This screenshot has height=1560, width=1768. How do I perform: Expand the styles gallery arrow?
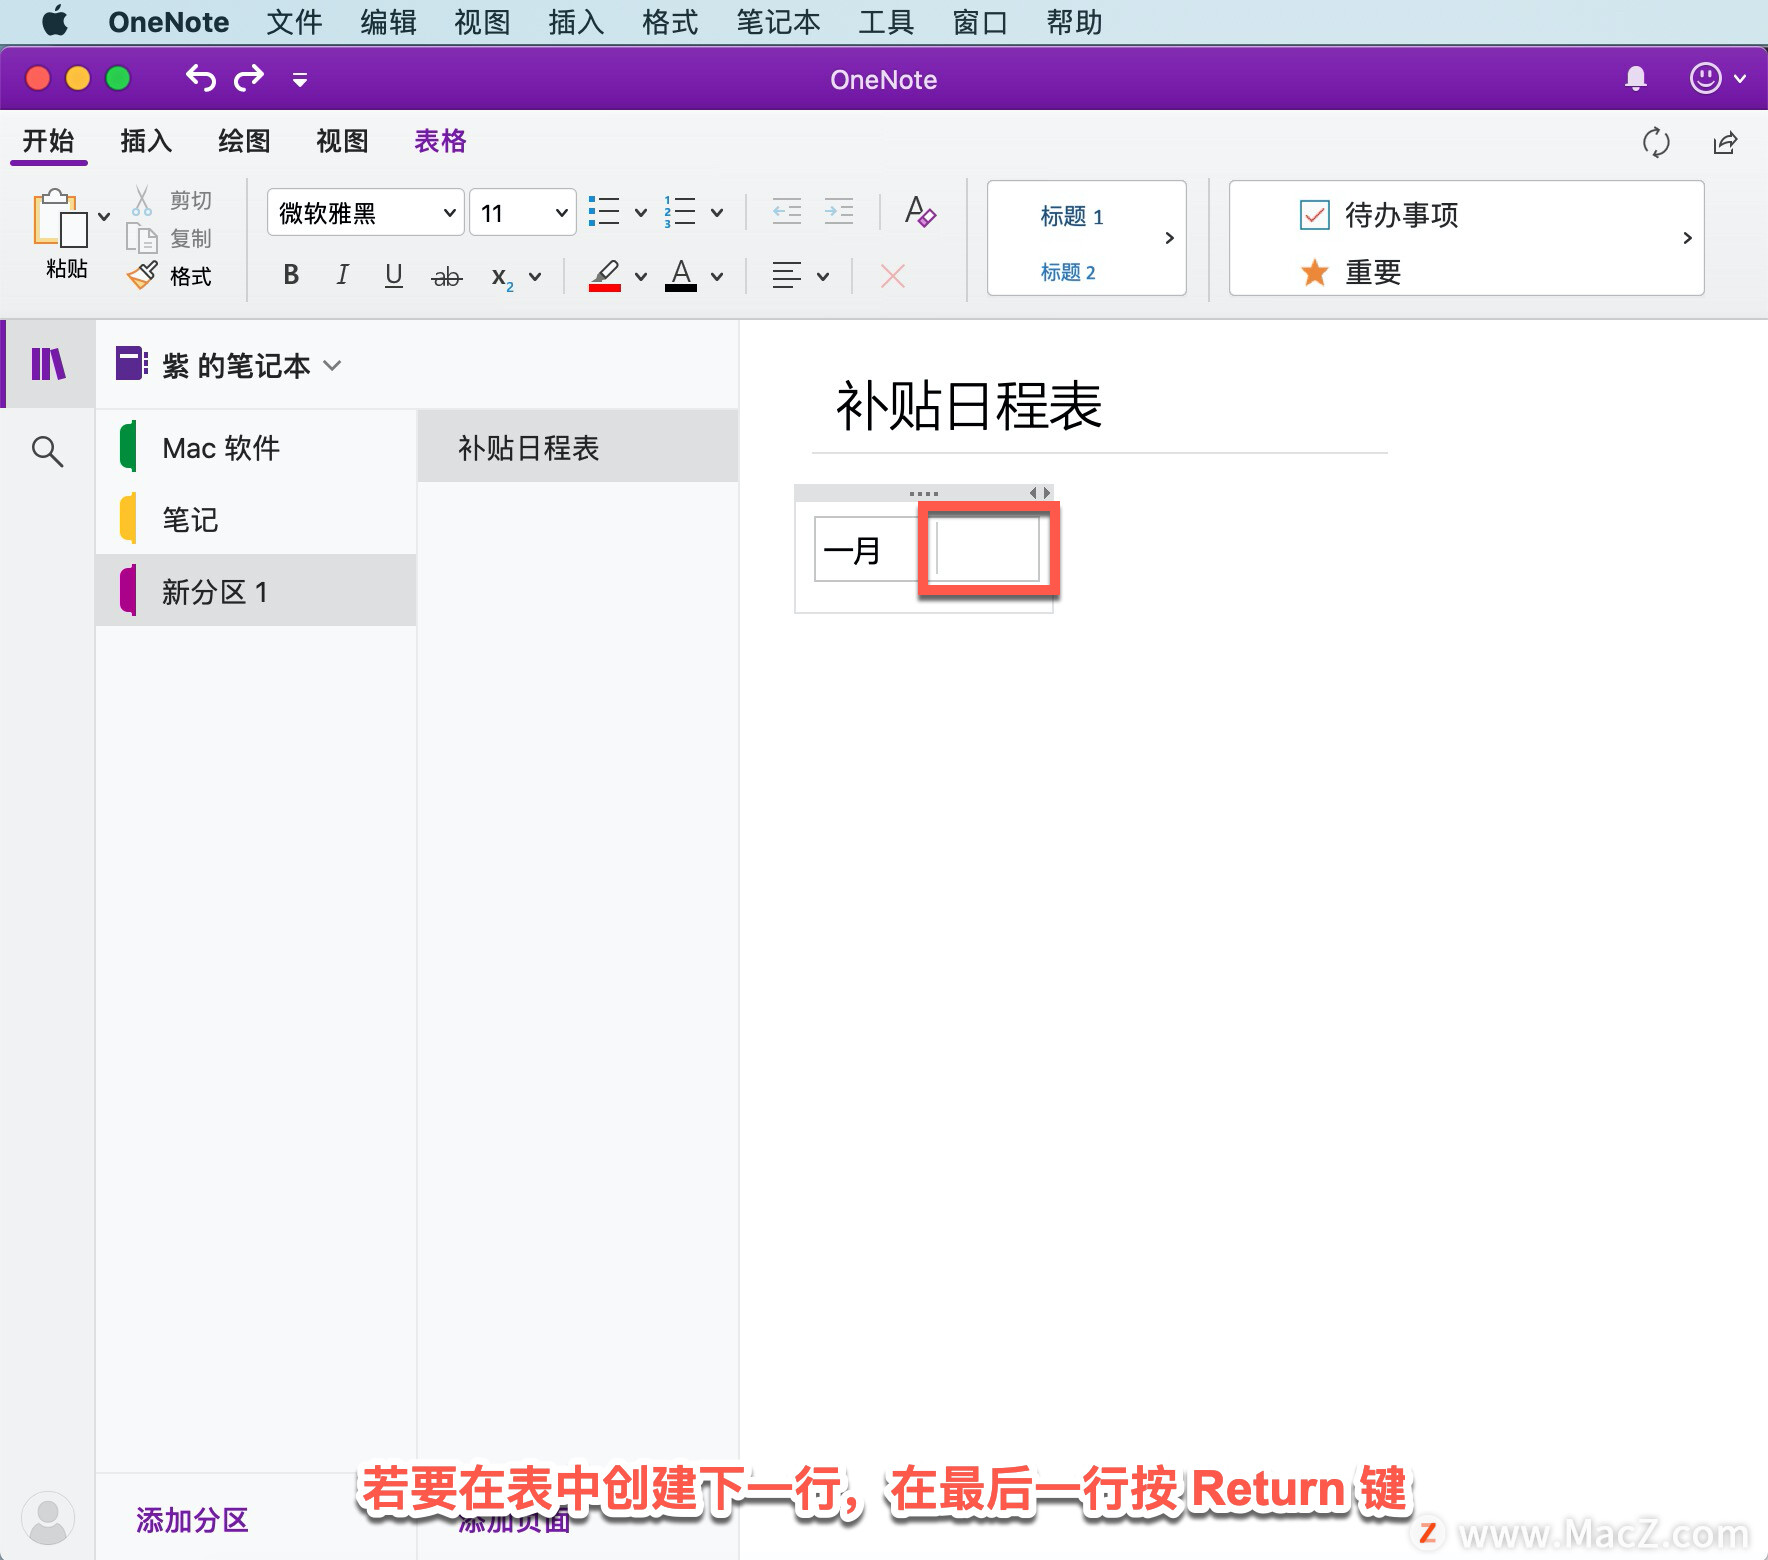click(x=1169, y=238)
